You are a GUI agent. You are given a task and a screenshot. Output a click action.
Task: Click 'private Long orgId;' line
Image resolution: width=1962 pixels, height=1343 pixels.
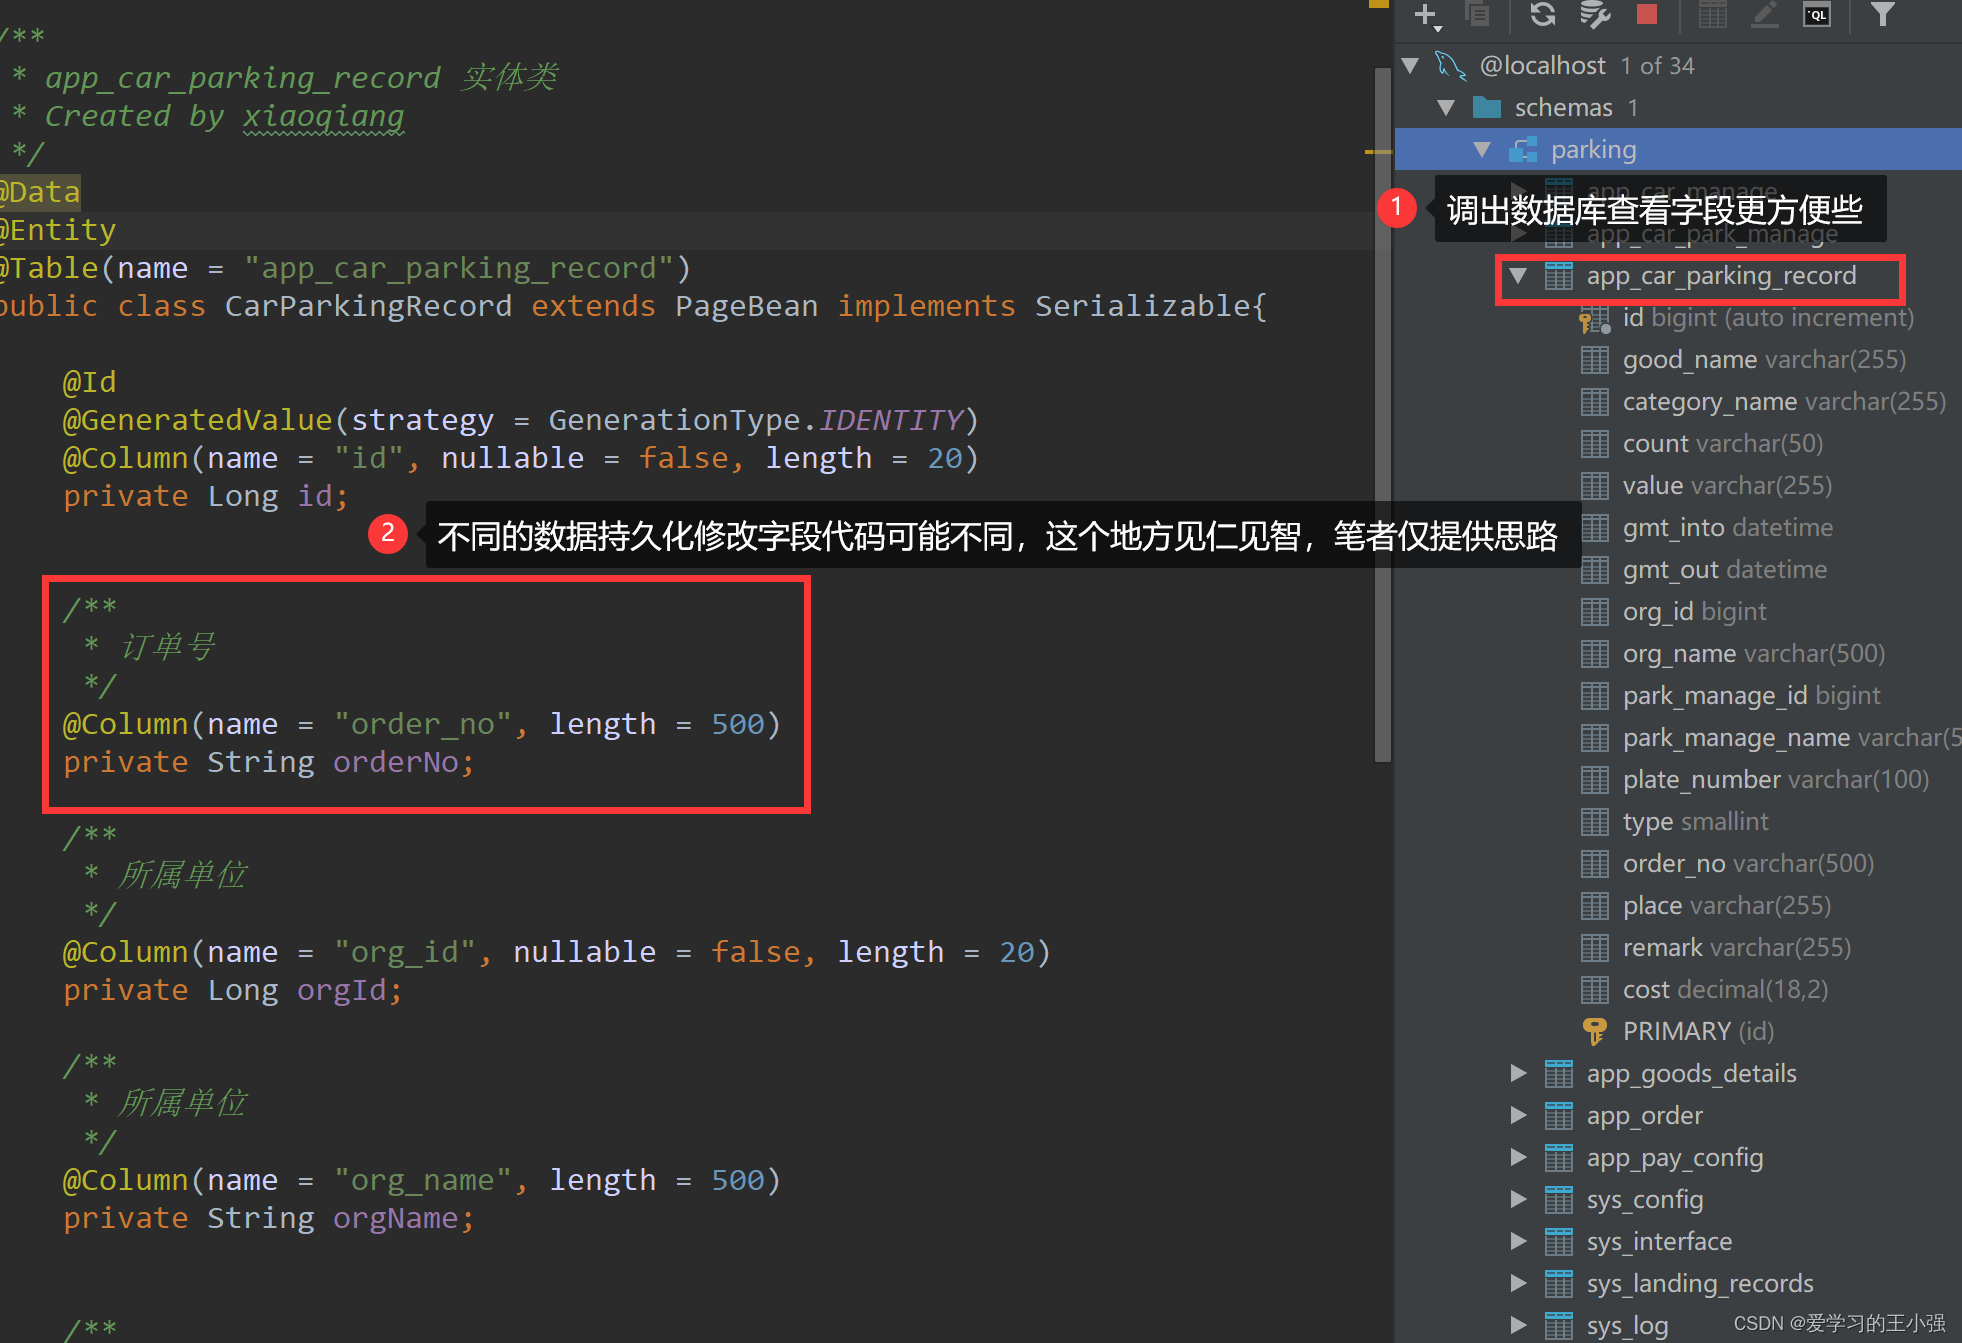coord(233,990)
